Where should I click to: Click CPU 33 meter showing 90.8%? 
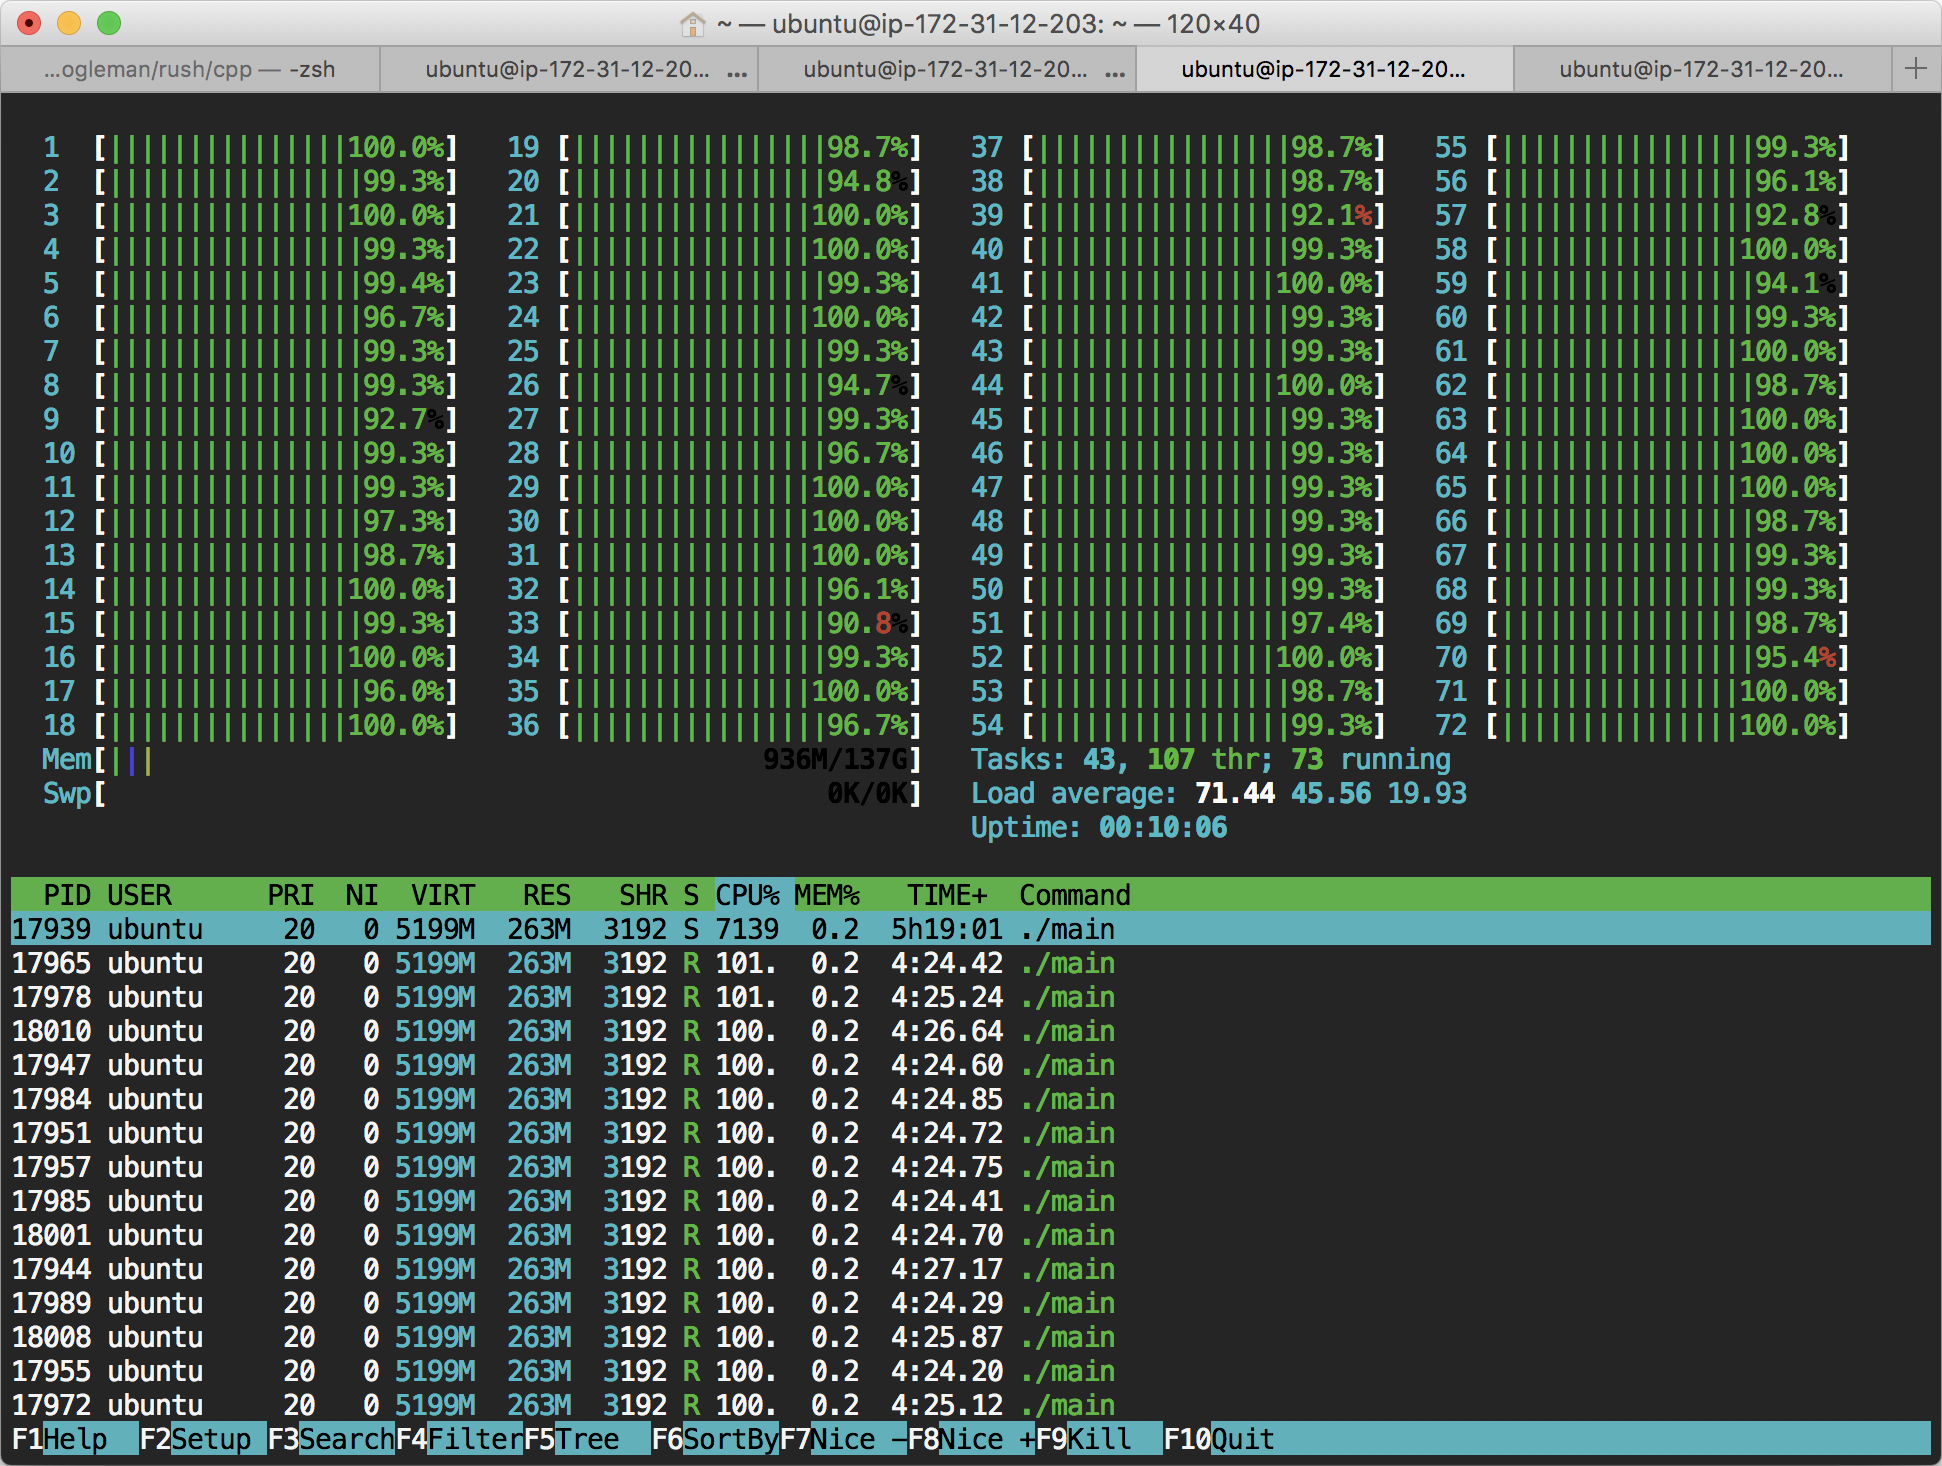click(714, 624)
